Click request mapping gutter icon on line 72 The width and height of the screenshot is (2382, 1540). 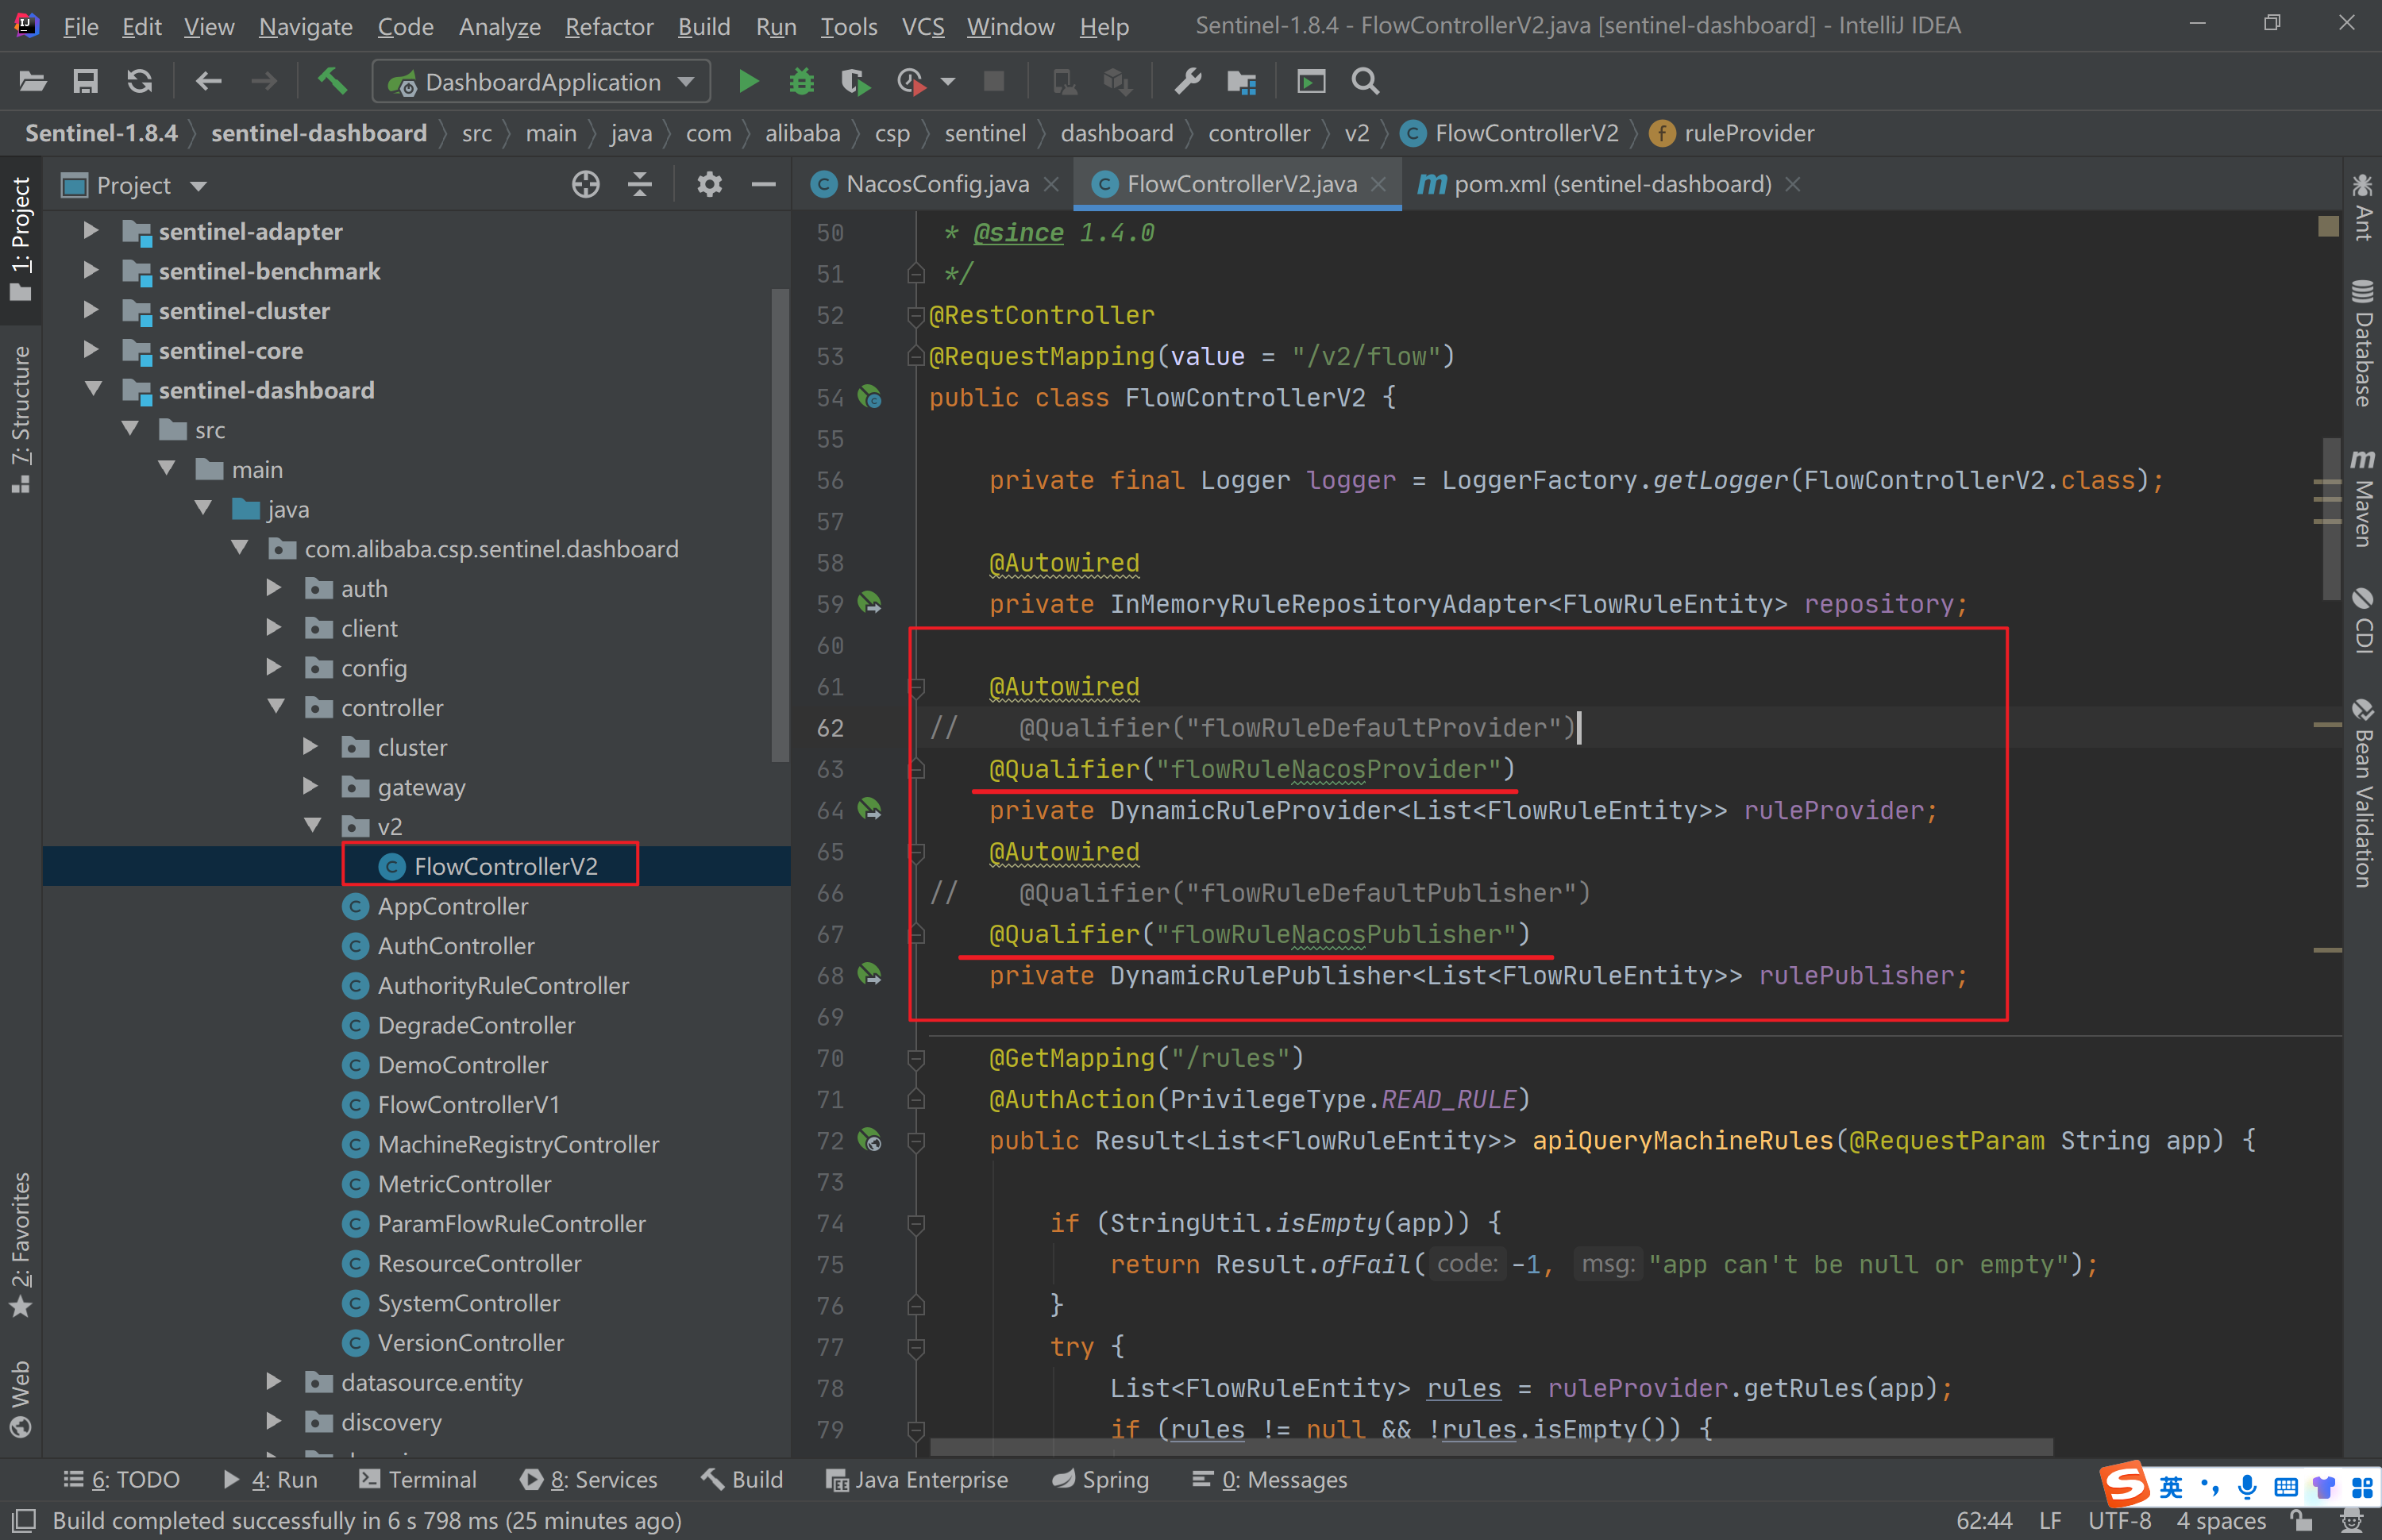click(870, 1140)
